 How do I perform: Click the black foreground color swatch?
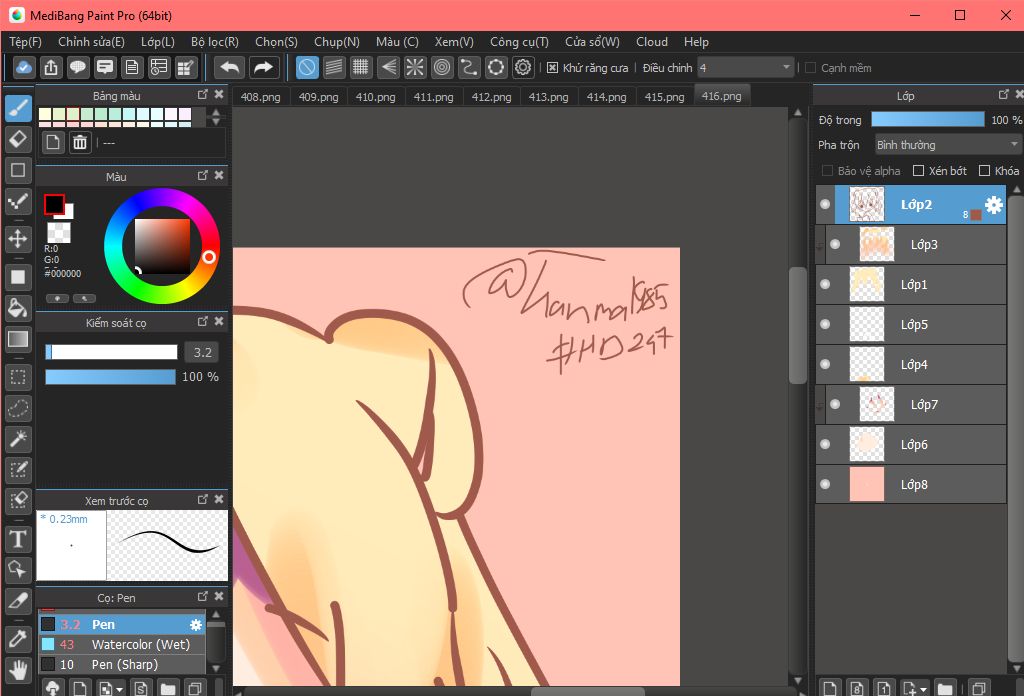tap(54, 204)
